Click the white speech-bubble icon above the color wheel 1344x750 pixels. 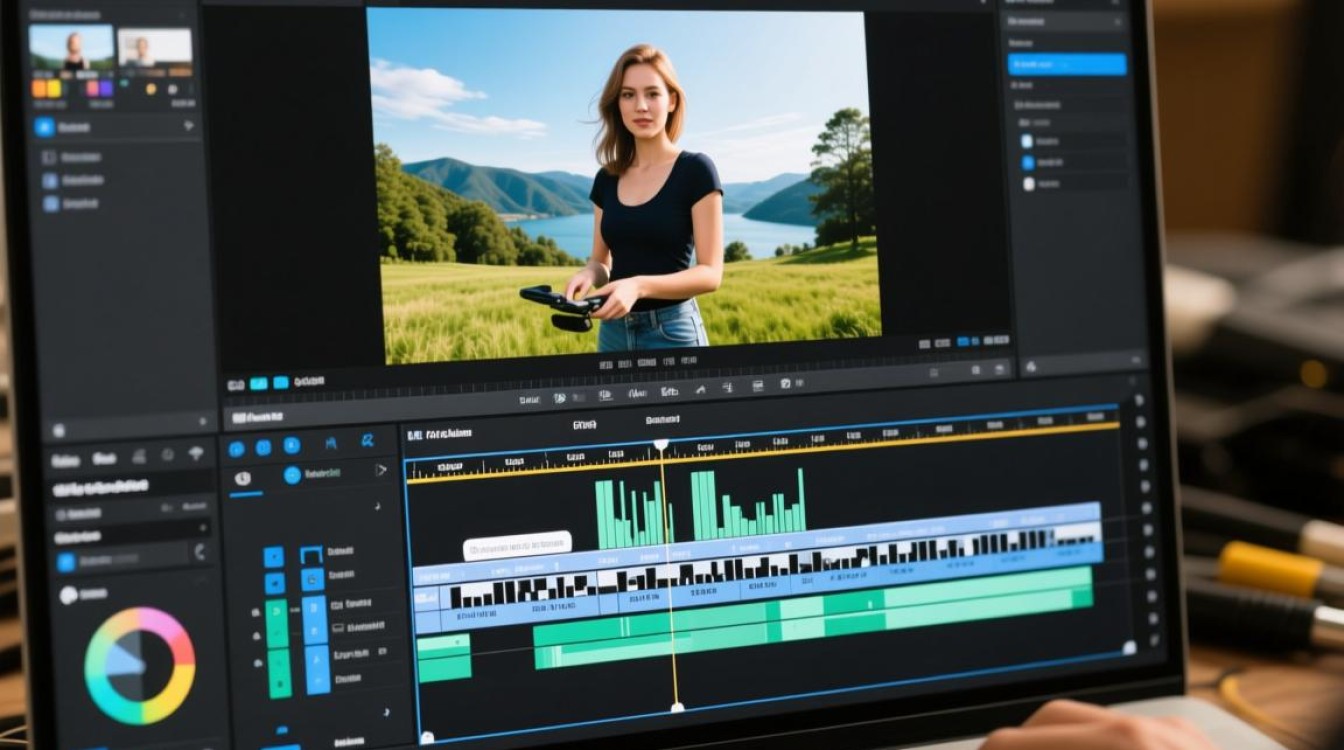(x=68, y=595)
